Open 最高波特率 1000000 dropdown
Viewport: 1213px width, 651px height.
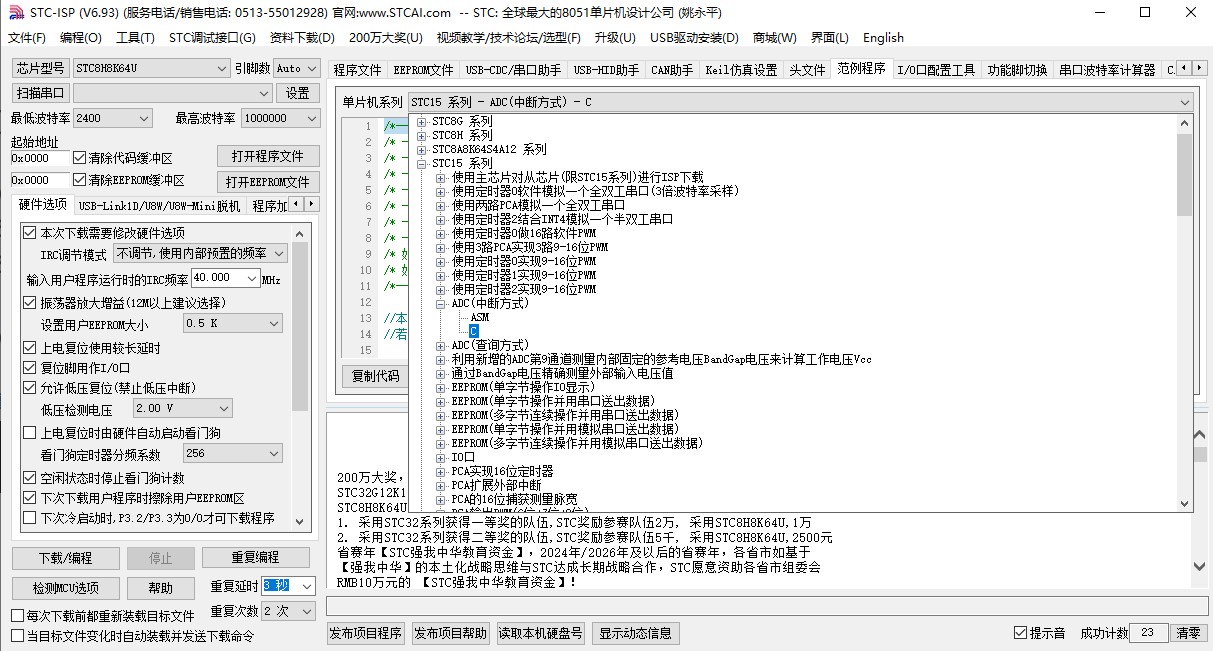[279, 118]
